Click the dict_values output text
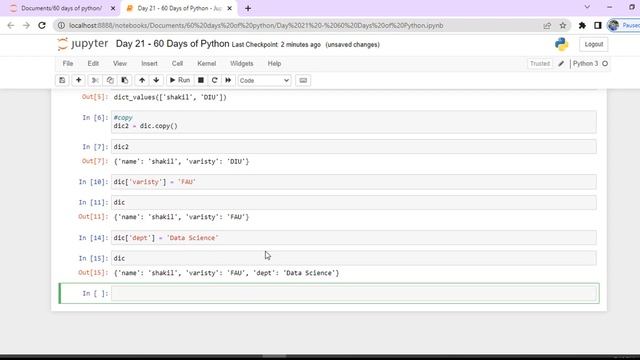The image size is (640, 360). coord(170,97)
